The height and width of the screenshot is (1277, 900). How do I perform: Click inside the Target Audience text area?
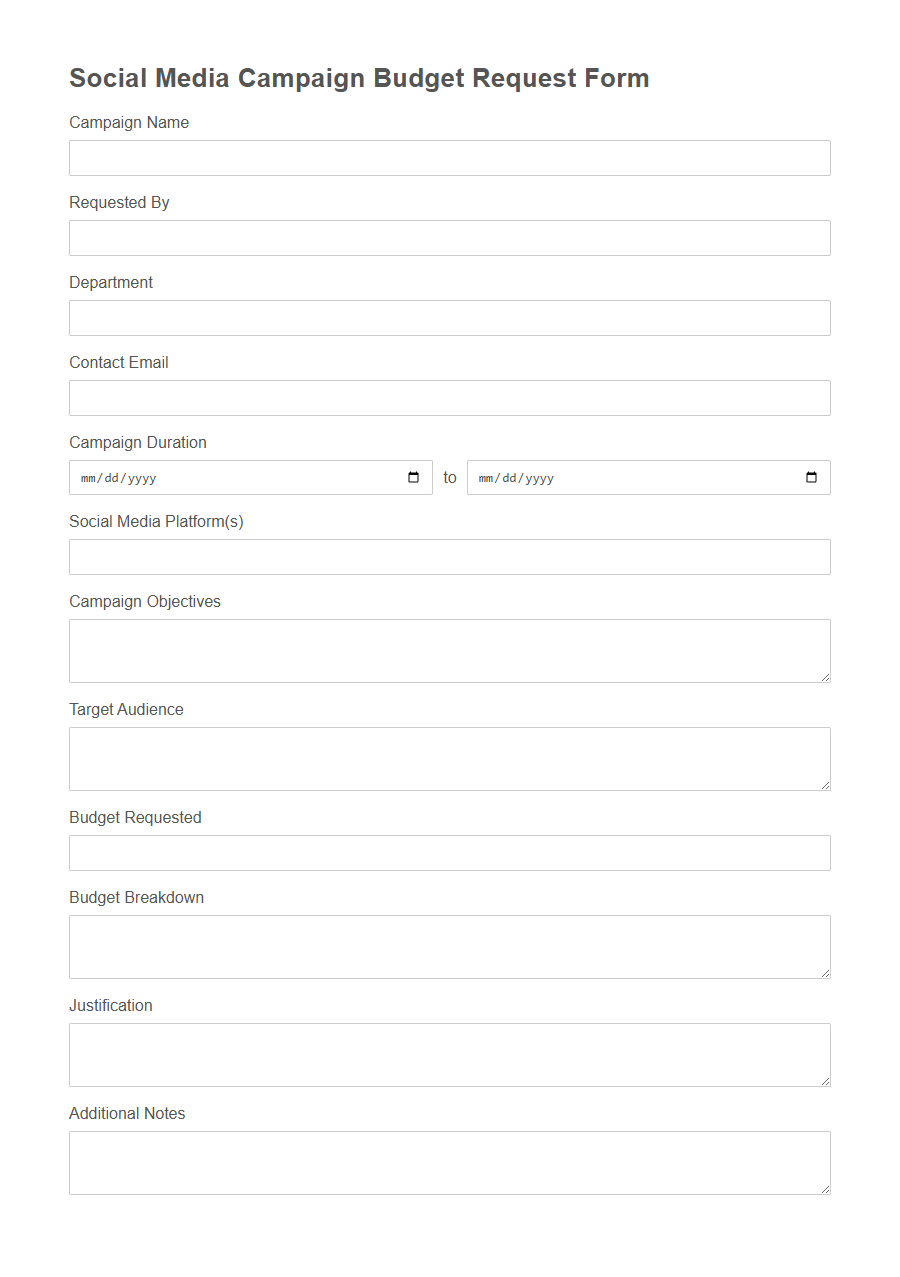449,756
